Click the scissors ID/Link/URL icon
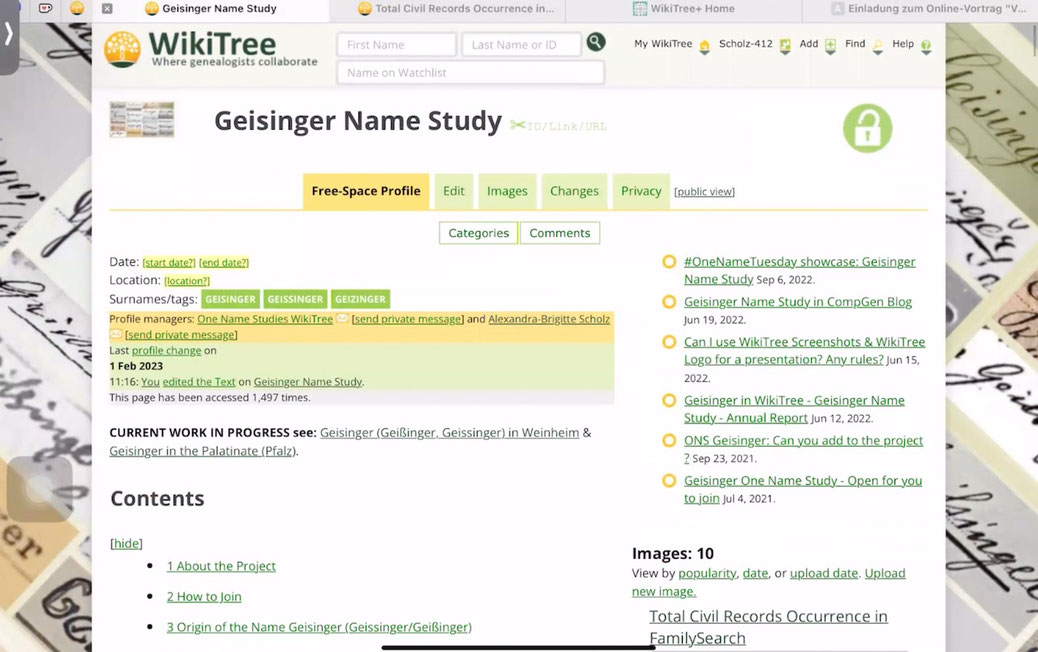 pos(518,125)
